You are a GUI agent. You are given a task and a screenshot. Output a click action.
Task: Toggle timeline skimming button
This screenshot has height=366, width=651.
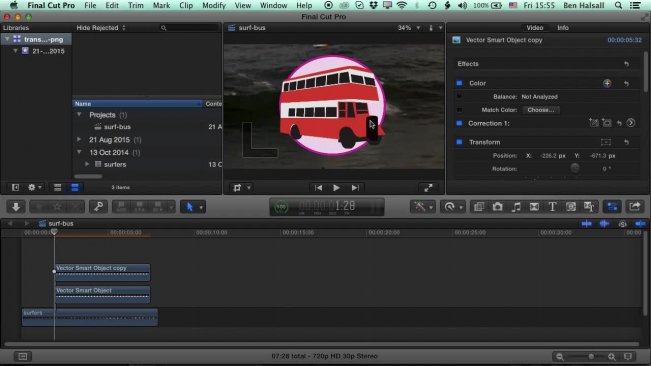(586, 224)
